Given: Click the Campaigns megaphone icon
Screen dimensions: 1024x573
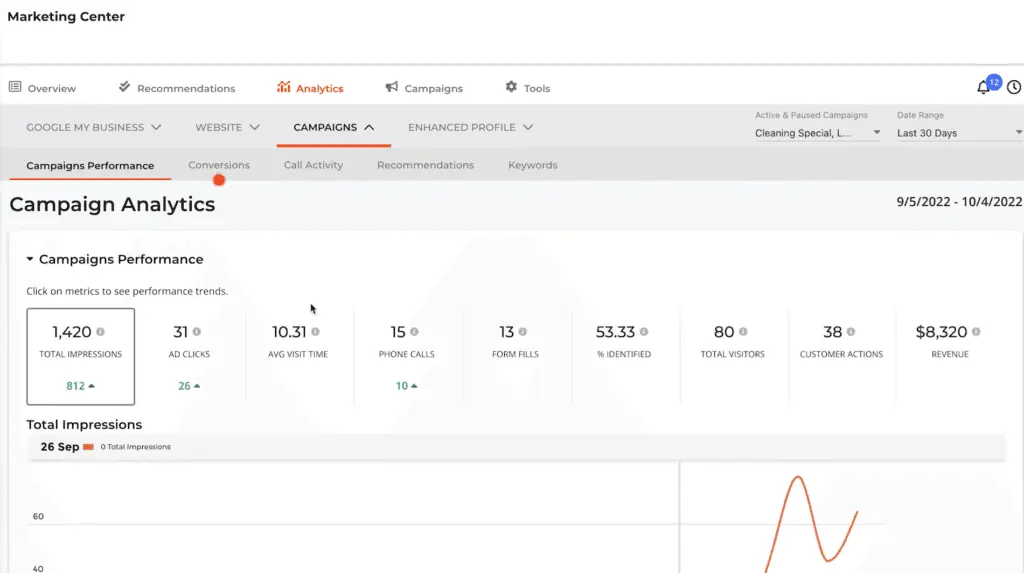Looking at the screenshot, I should 391,87.
